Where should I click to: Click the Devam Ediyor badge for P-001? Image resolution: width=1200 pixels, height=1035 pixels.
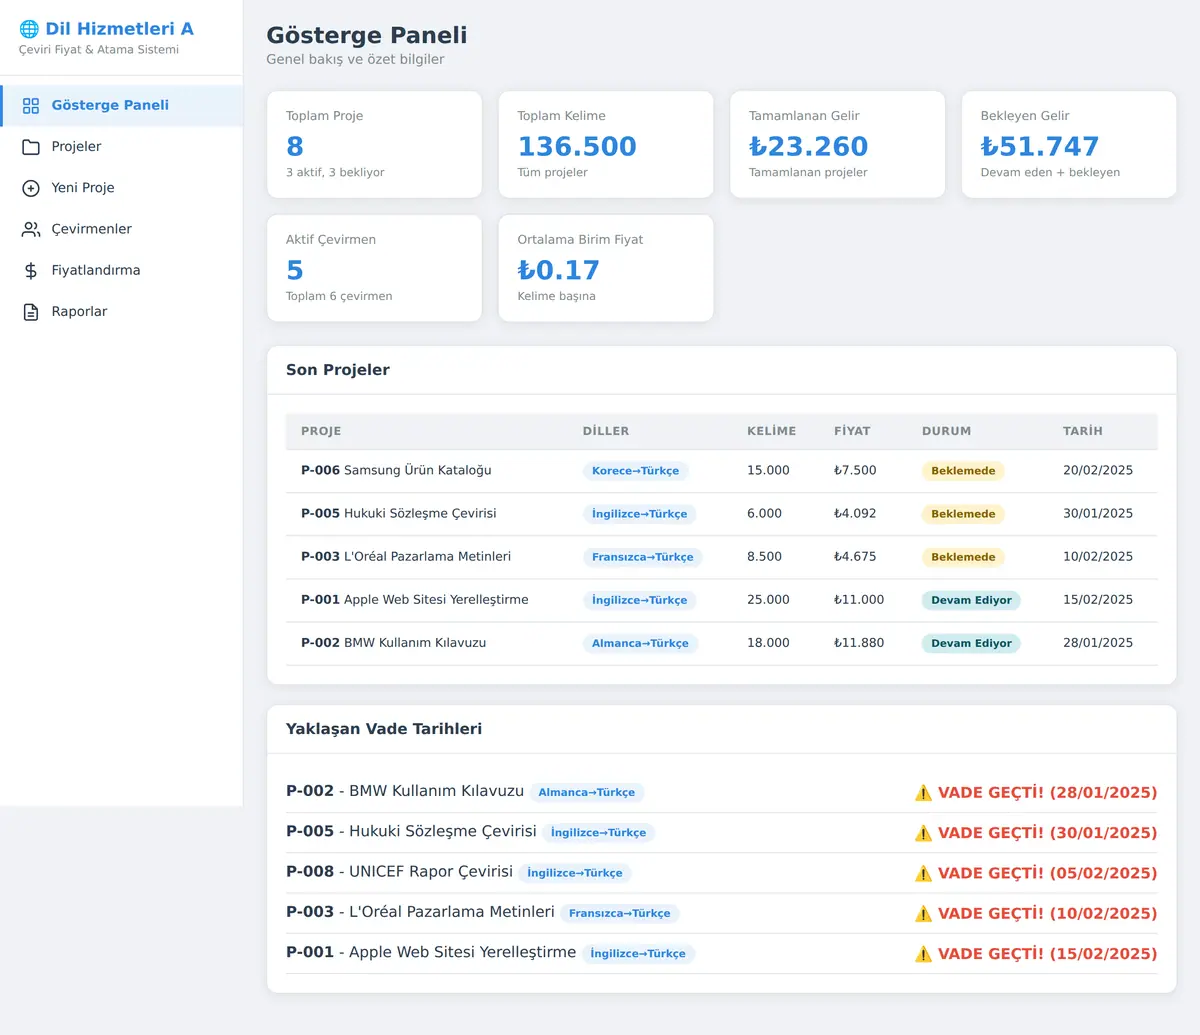click(x=971, y=600)
